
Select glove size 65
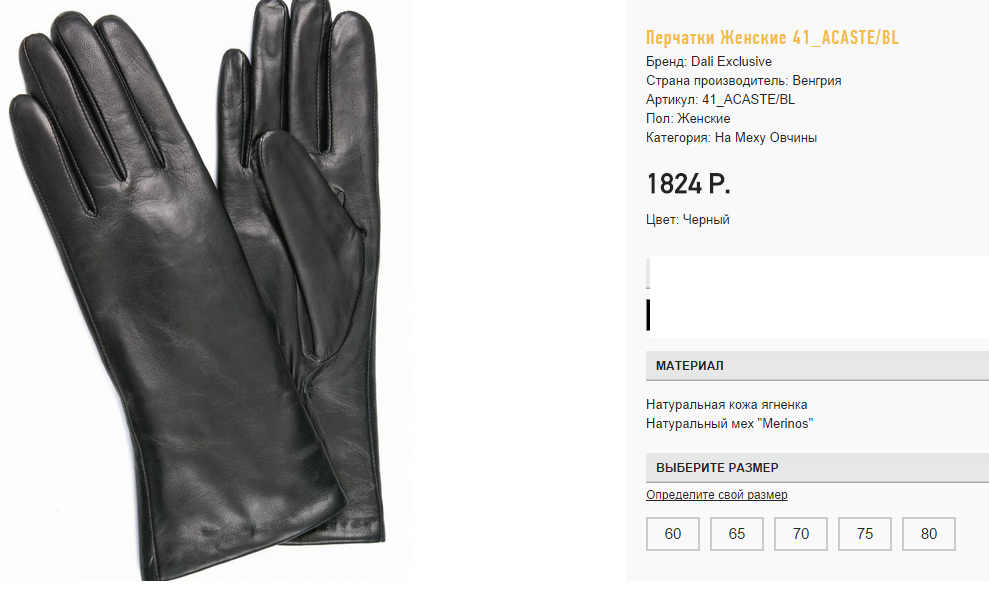point(737,534)
